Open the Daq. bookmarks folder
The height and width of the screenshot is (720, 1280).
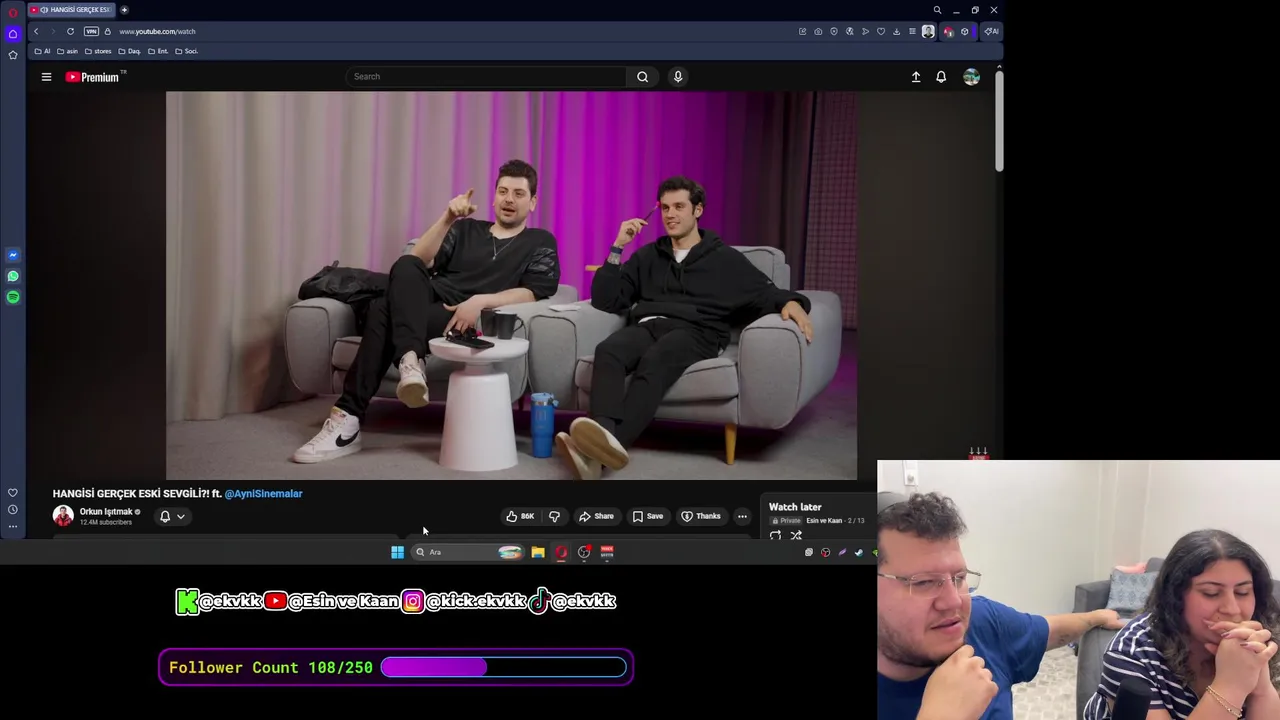click(x=130, y=51)
